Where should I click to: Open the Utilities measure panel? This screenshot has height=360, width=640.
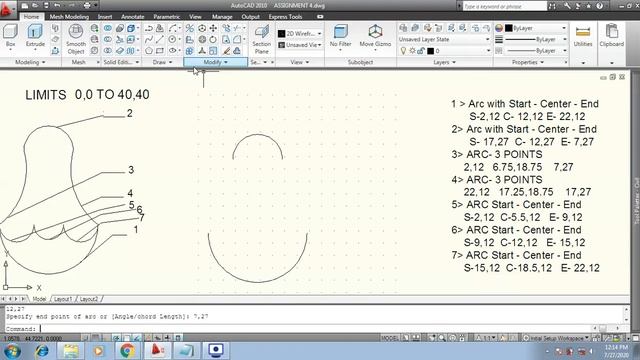pyautogui.click(x=583, y=36)
